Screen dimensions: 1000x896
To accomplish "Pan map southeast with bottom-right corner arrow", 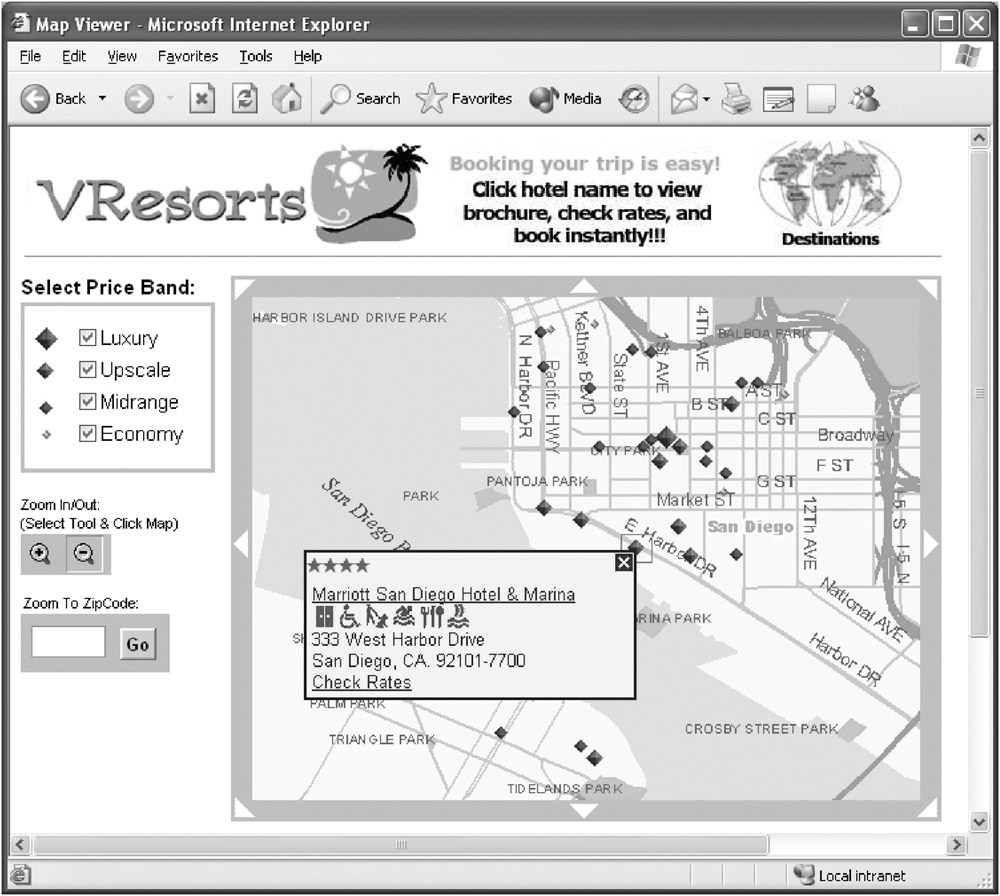I will [x=928, y=808].
